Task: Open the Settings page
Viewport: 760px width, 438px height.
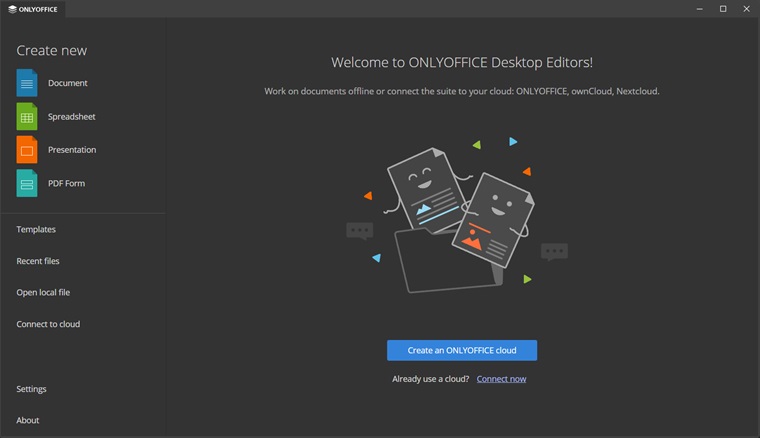Action: coord(32,389)
